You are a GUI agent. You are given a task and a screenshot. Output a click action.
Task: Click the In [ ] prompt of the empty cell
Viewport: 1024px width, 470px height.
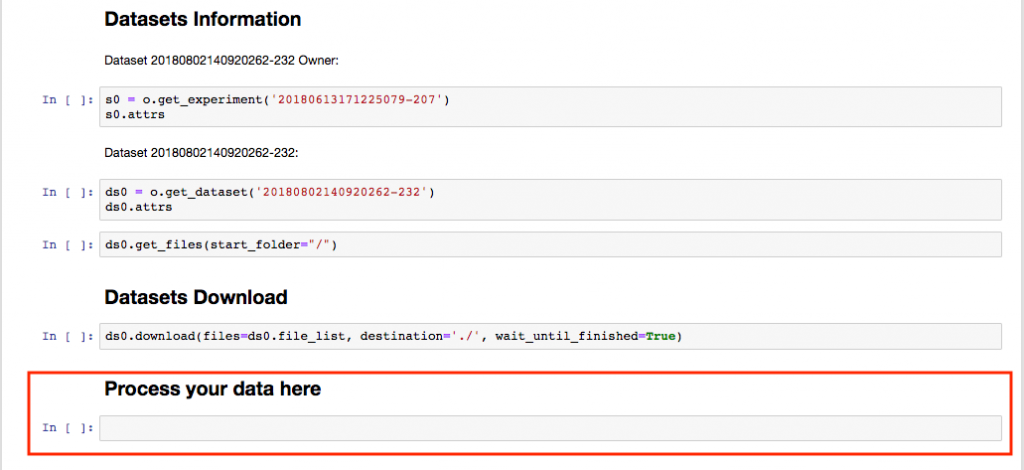68,428
